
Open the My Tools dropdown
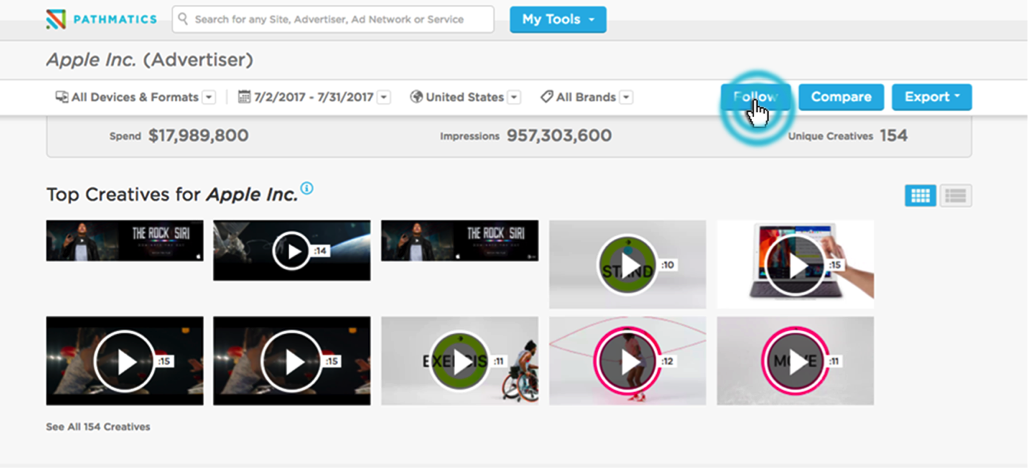pos(558,20)
